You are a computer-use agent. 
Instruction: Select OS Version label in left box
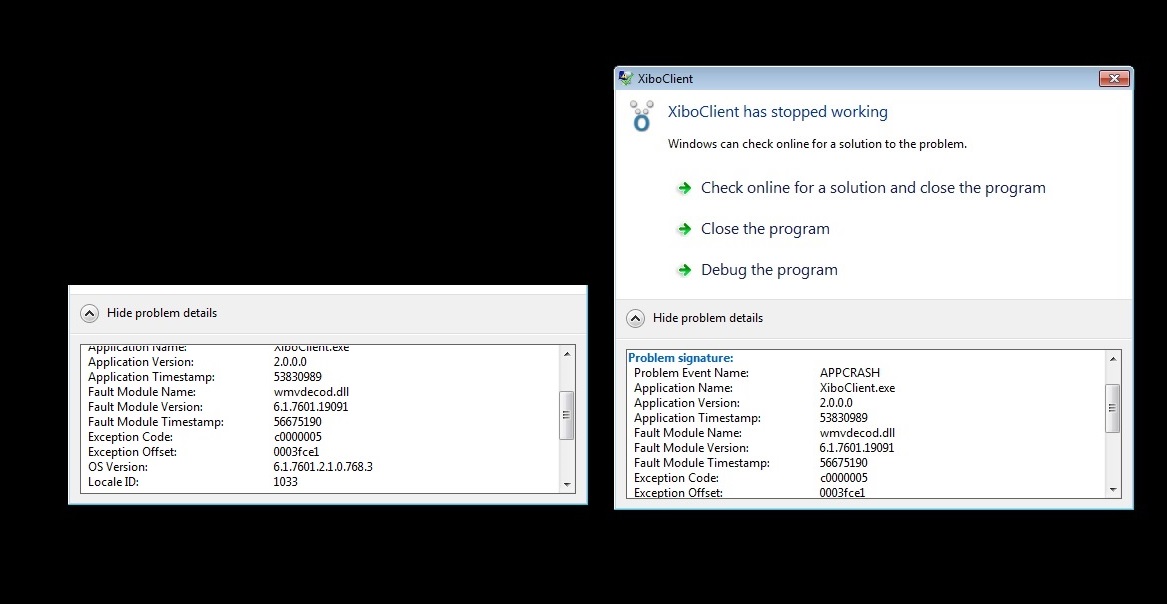[x=118, y=467]
